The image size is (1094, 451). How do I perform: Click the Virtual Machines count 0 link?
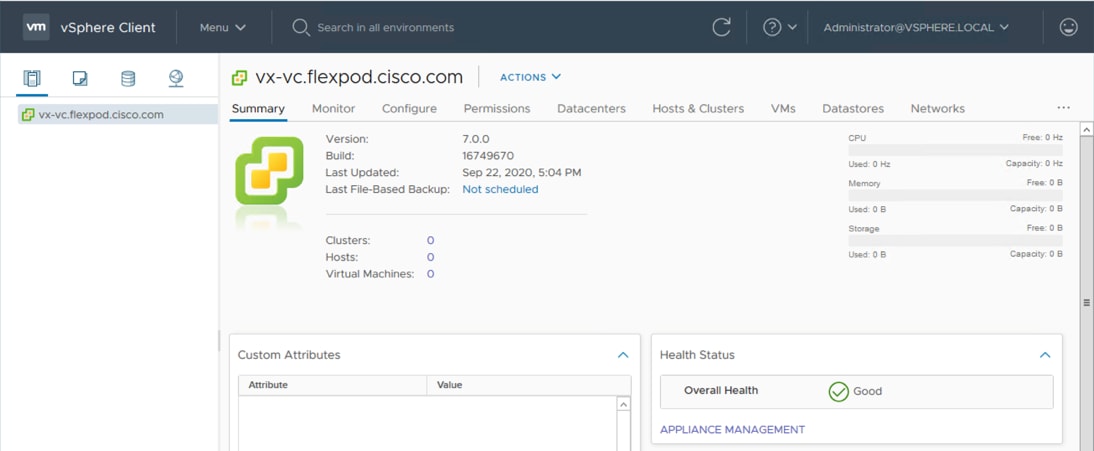pos(430,274)
